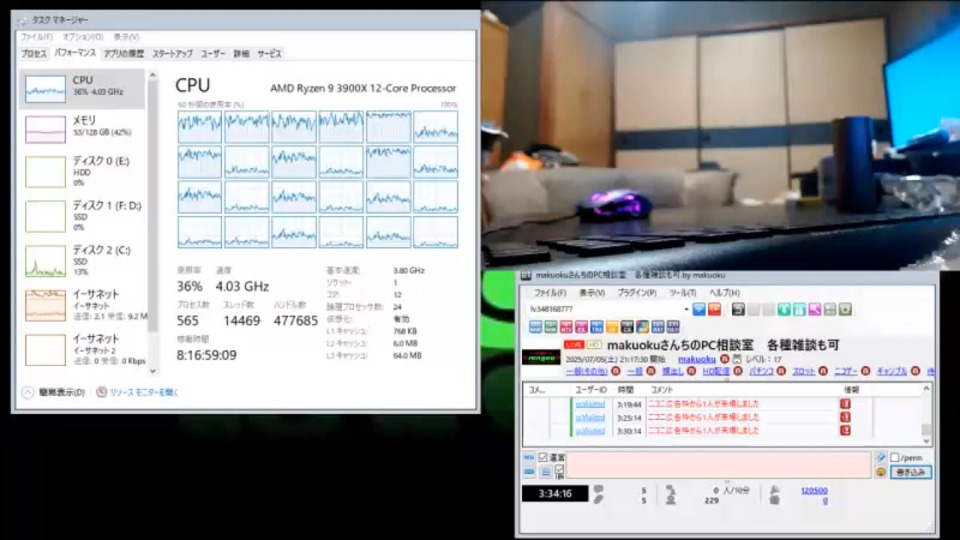Collapse Task Manager with 簡易表示 chevron
Viewport: 960px width, 540px height.
click(28, 392)
